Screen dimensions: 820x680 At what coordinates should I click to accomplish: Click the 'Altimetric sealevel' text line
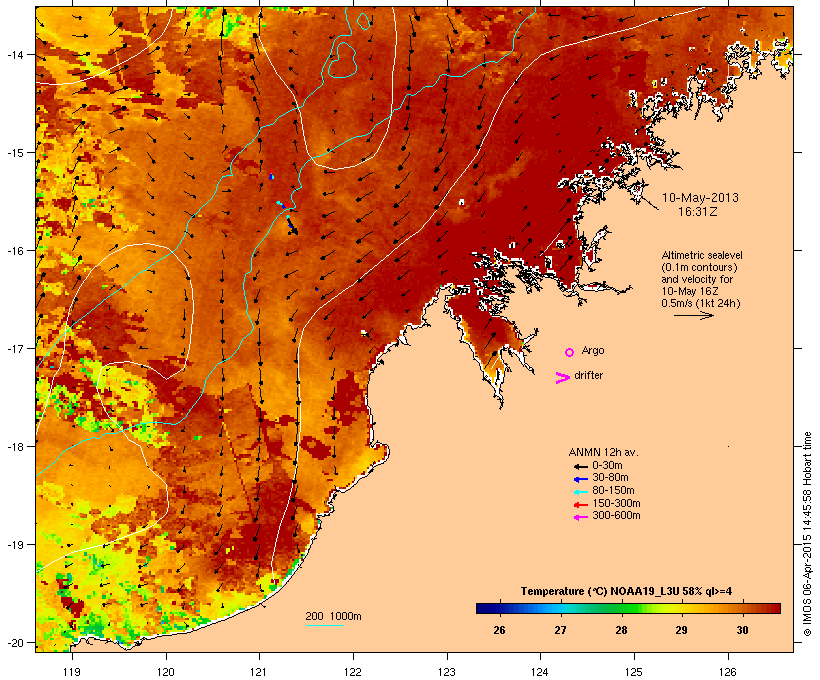(702, 255)
